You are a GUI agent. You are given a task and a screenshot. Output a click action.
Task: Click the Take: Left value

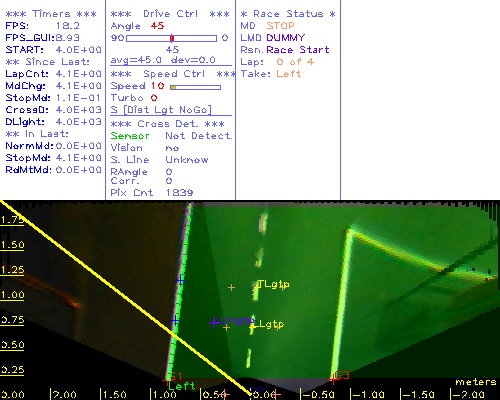[x=288, y=74]
